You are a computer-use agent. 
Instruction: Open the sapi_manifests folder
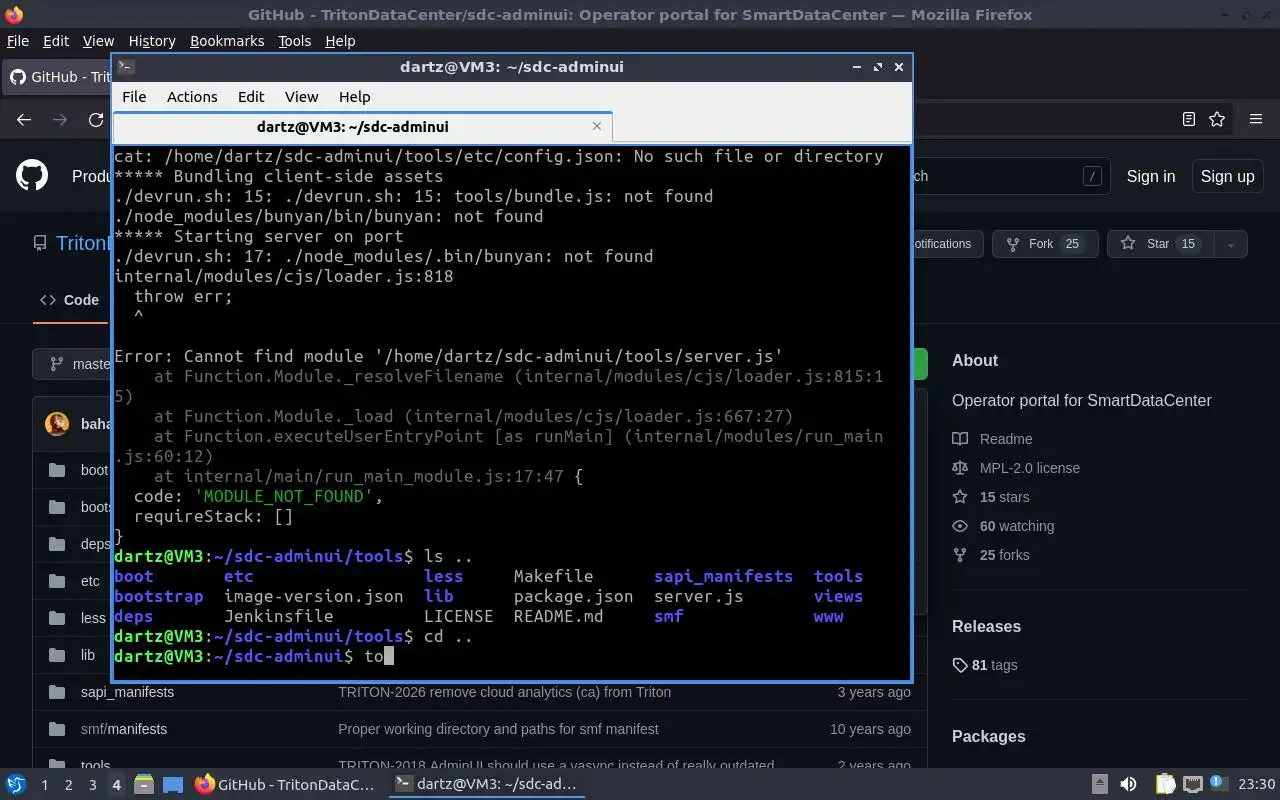tap(127, 692)
